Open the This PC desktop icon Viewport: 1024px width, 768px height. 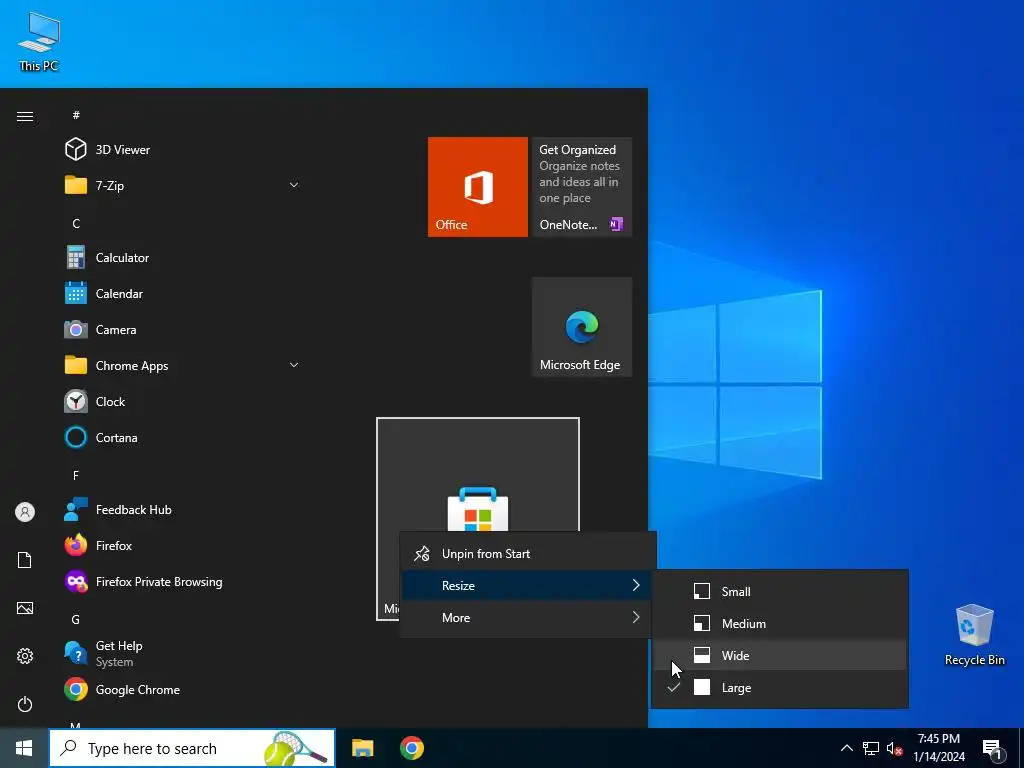point(39,42)
